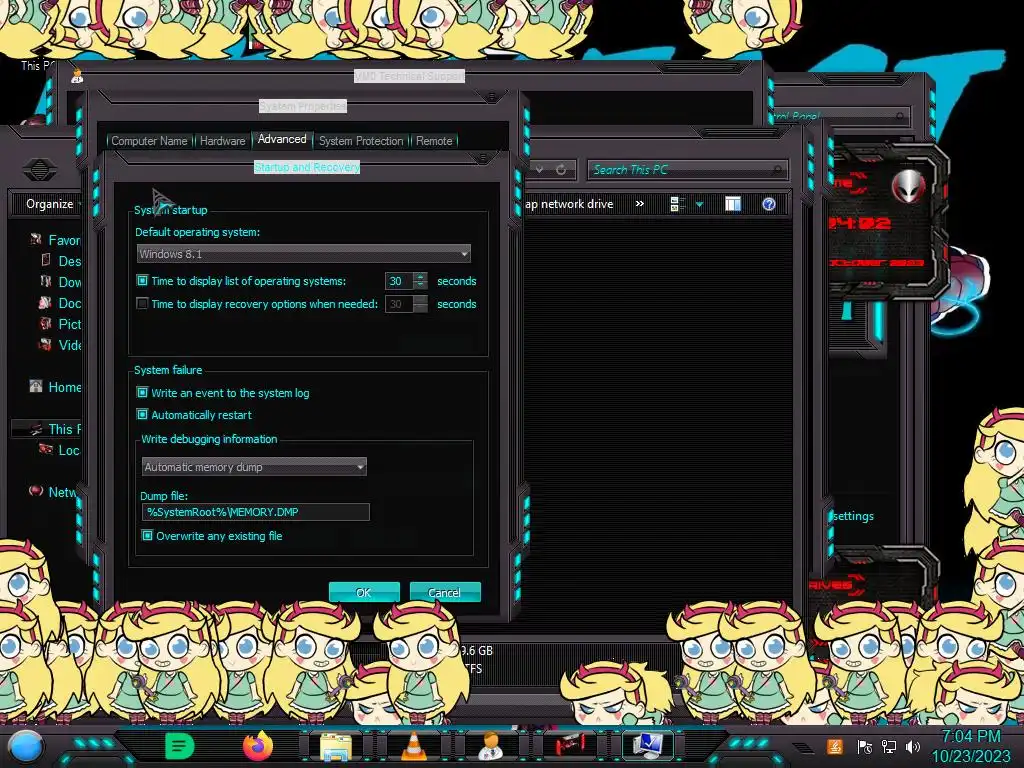Open VLC media player cone icon
The width and height of the screenshot is (1024, 768).
coord(413,746)
